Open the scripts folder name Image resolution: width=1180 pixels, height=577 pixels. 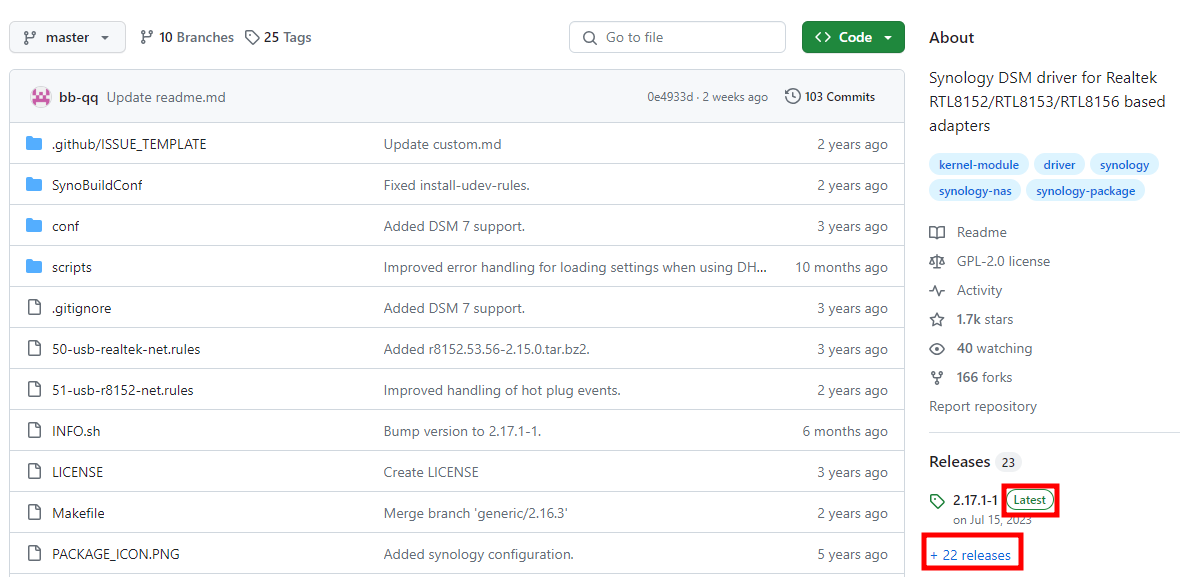coord(72,267)
